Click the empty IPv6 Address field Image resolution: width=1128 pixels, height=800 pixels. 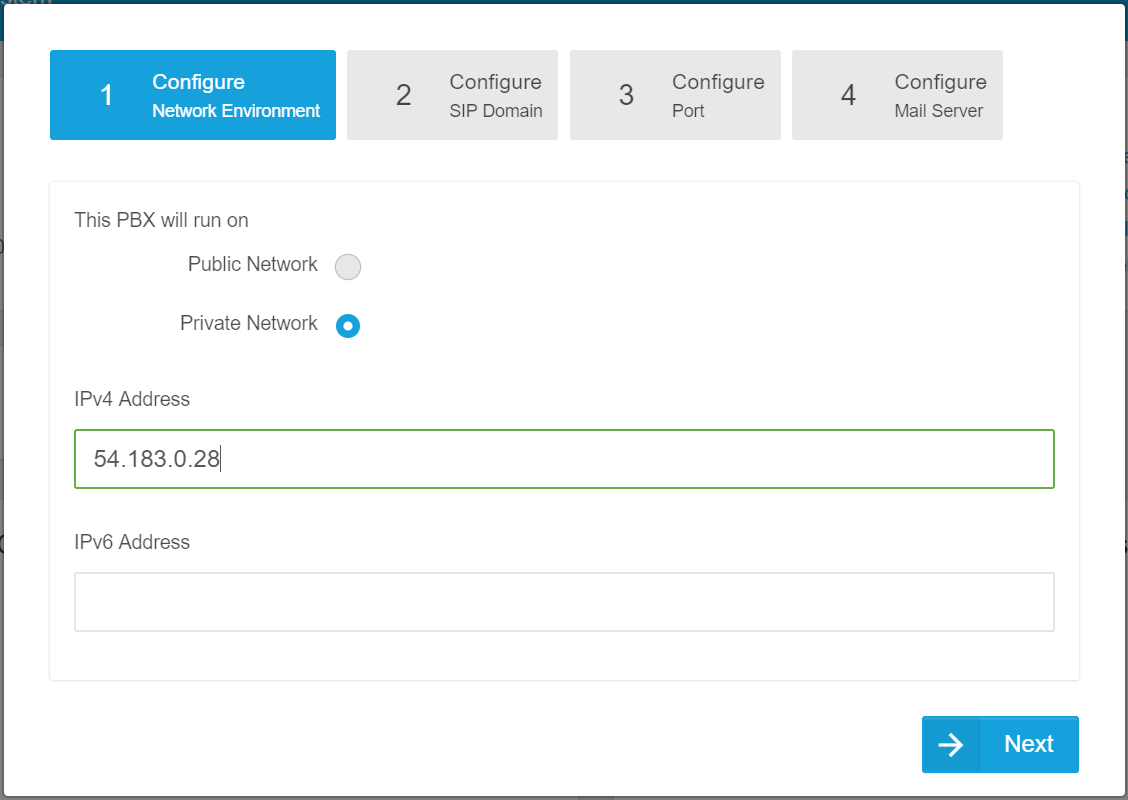point(564,602)
